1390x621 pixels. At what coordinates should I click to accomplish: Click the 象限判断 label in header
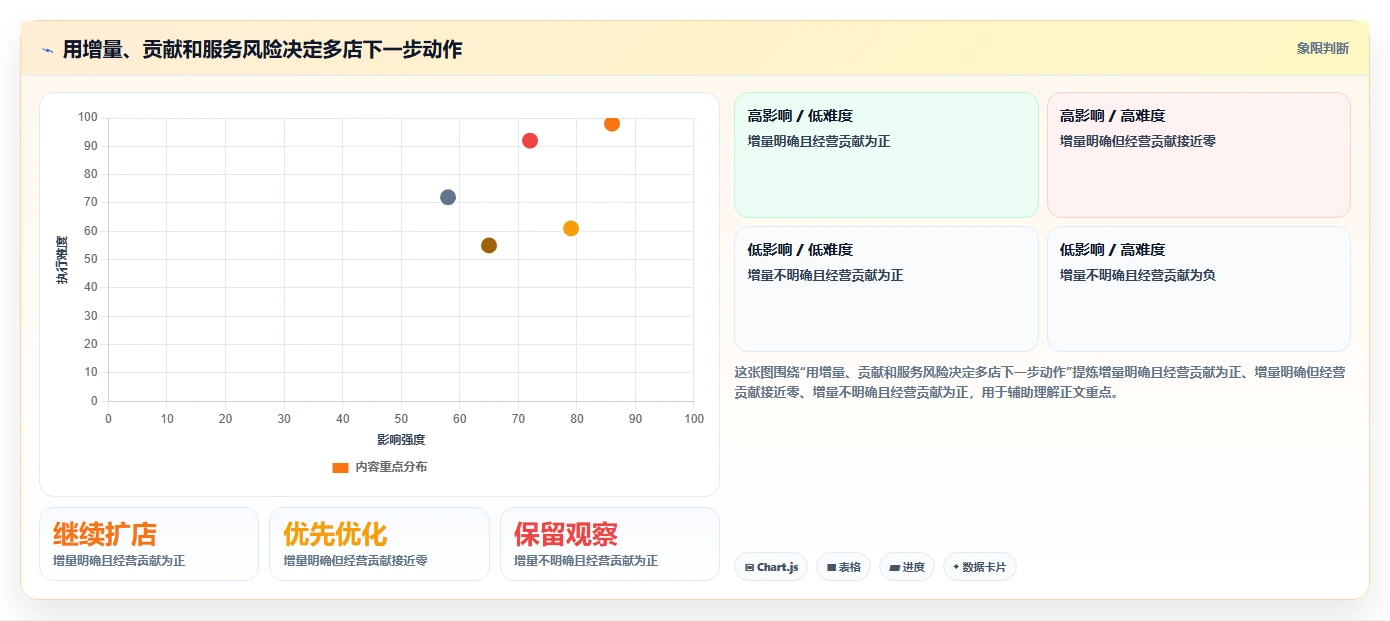pos(1323,48)
